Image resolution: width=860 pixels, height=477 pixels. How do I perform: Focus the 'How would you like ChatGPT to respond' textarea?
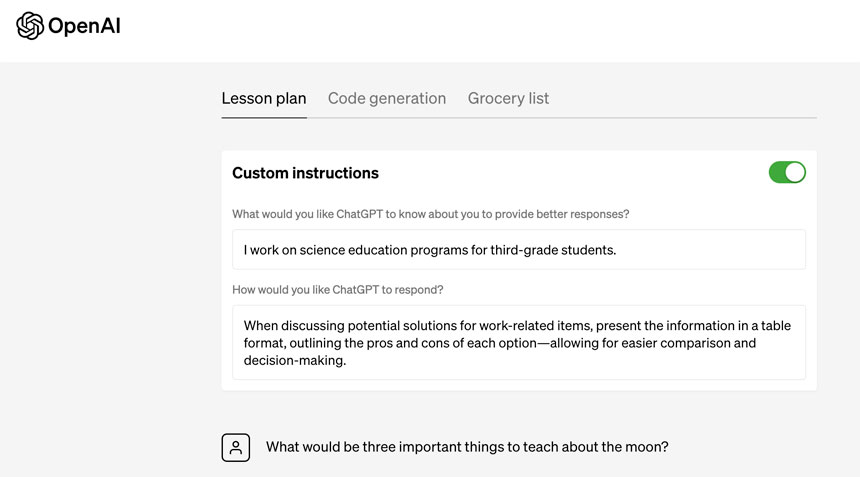pos(518,343)
